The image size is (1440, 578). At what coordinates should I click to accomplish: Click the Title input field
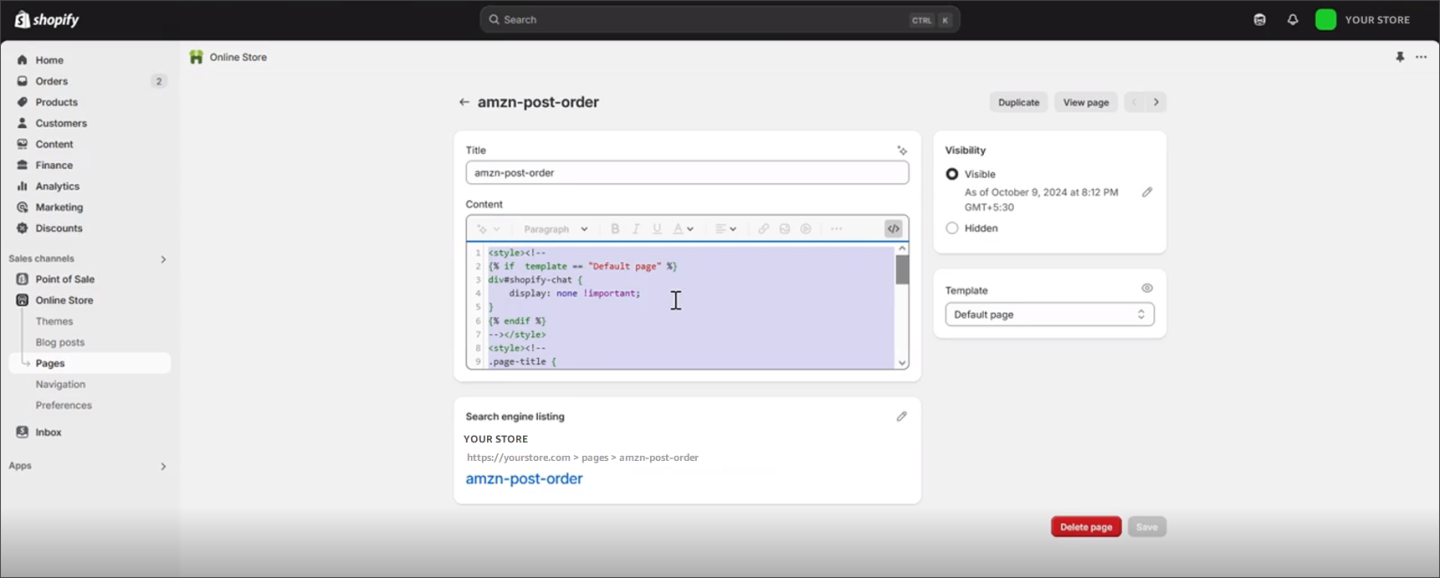(687, 172)
